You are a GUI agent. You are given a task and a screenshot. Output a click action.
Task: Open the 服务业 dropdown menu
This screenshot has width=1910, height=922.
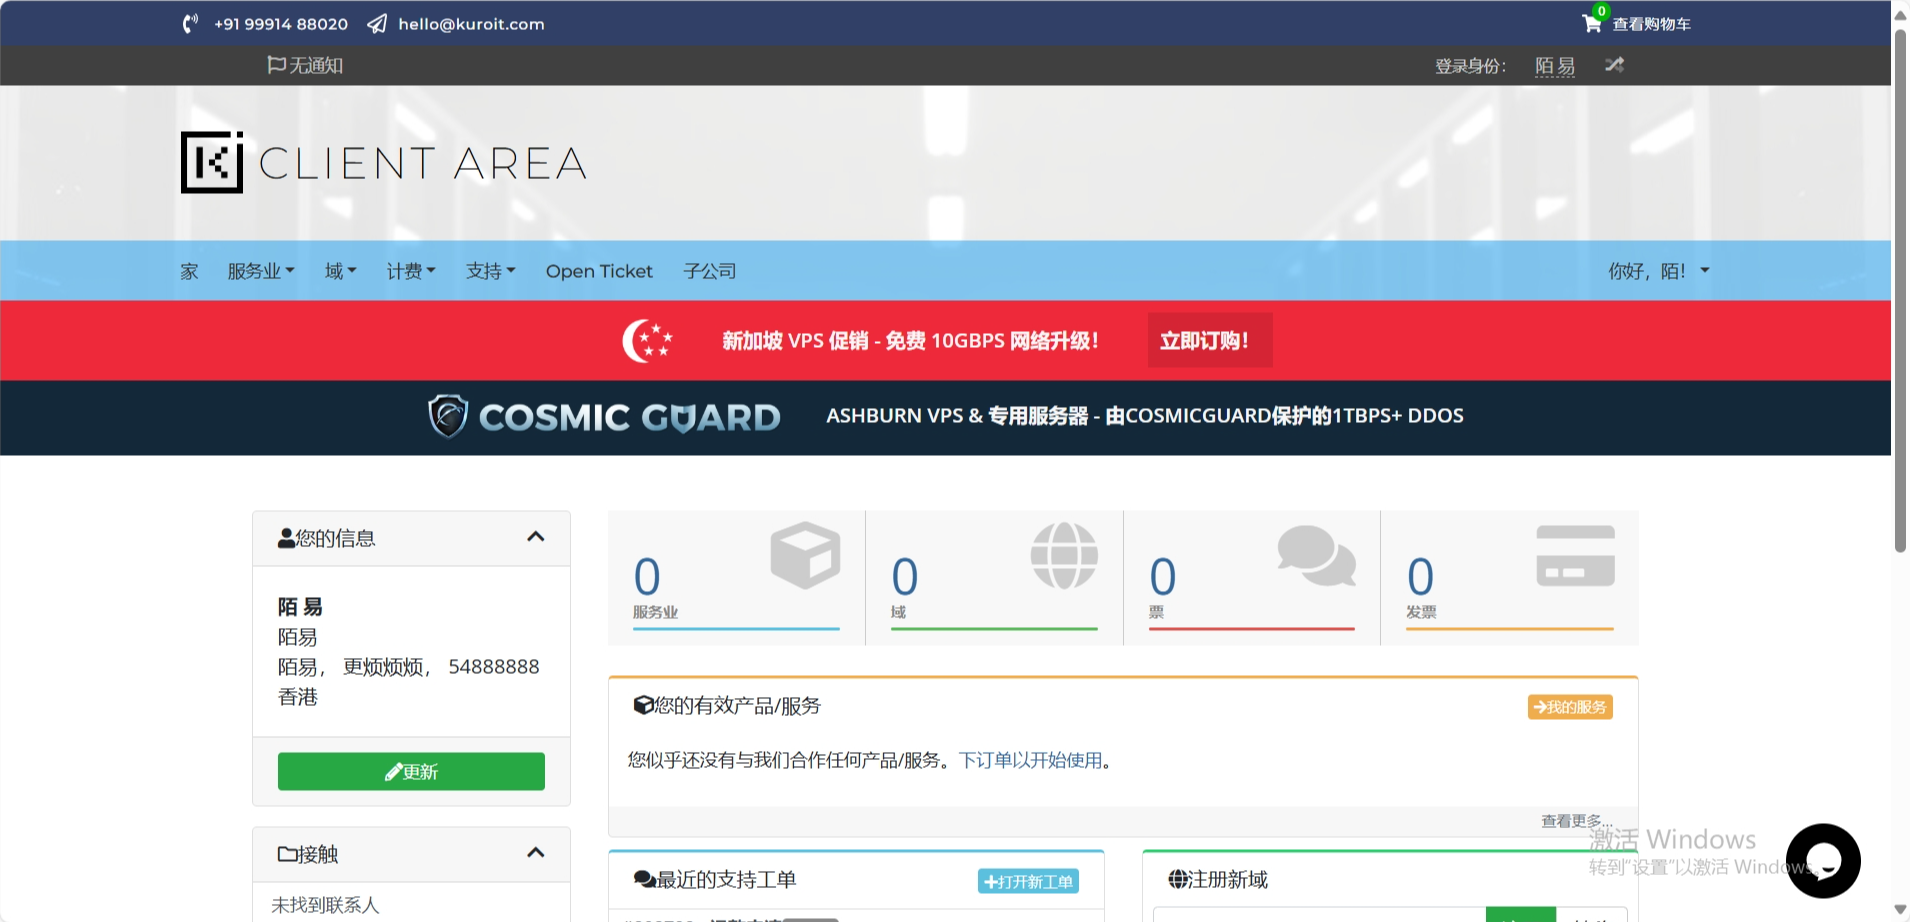click(x=260, y=271)
